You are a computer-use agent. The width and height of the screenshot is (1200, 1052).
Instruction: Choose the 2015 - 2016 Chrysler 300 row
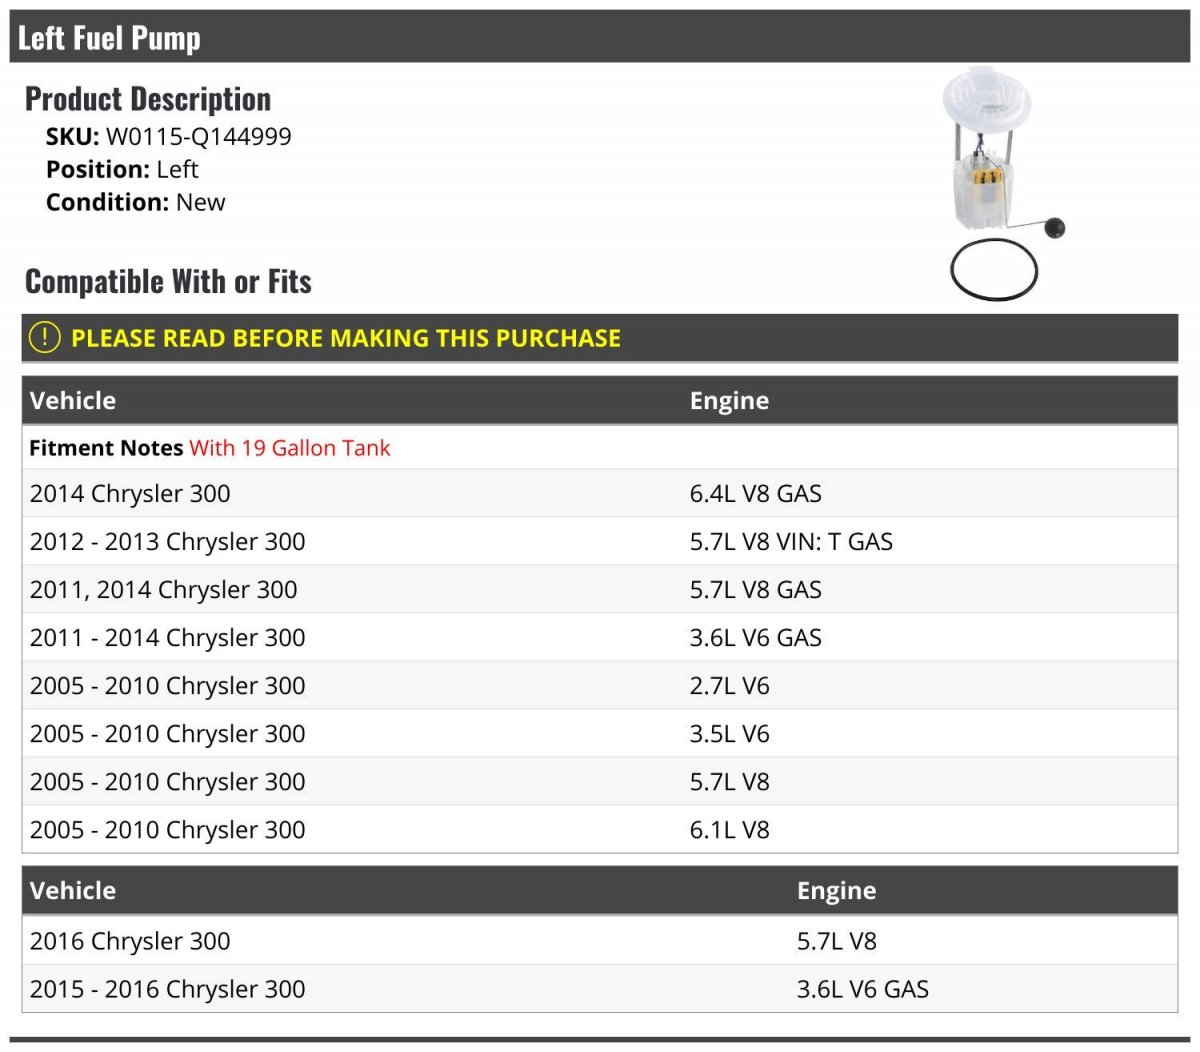168,989
